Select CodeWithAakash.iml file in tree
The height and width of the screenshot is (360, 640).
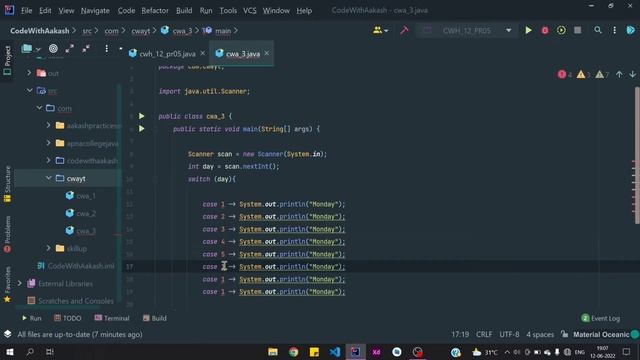coord(76,266)
